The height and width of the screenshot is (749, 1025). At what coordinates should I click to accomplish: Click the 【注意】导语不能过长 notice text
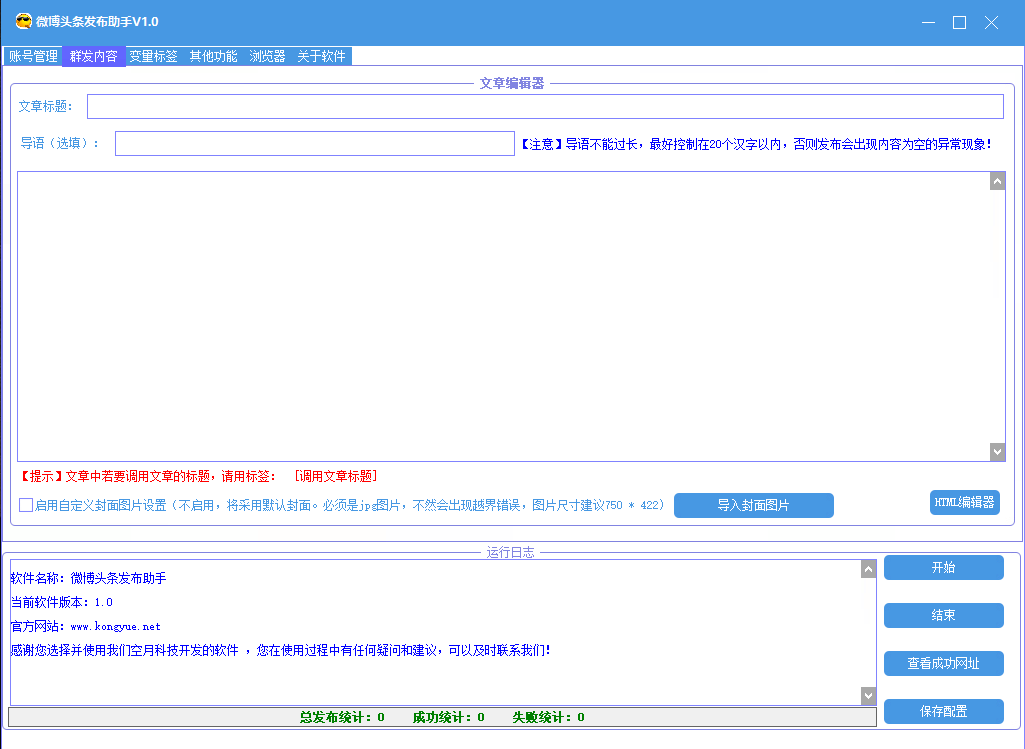[756, 144]
